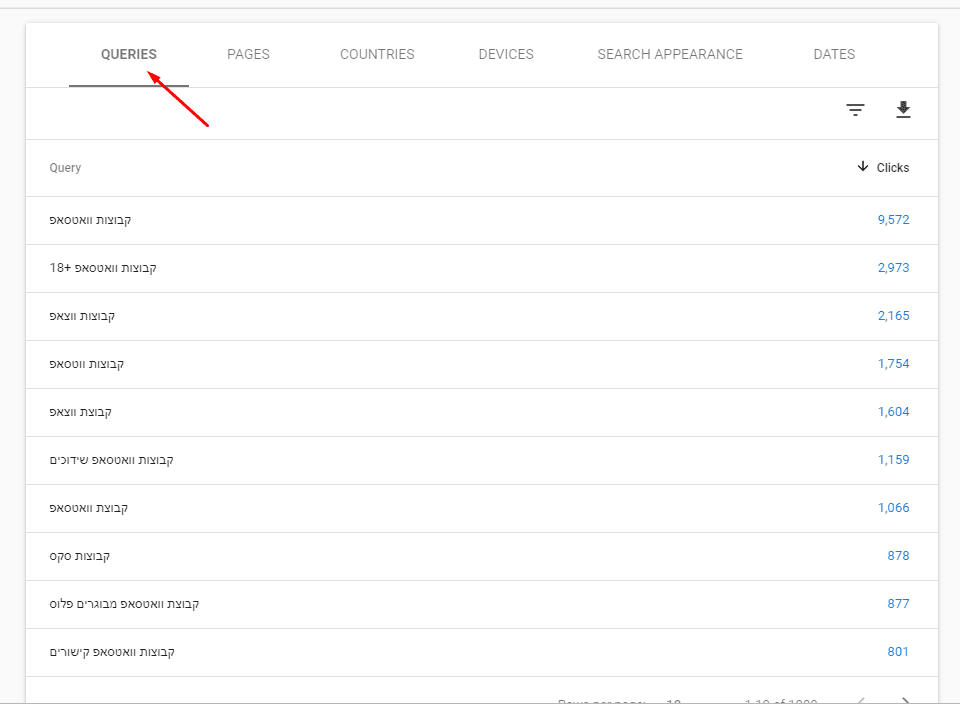Switch to the PAGES tab
The image size is (960, 707).
click(x=248, y=54)
